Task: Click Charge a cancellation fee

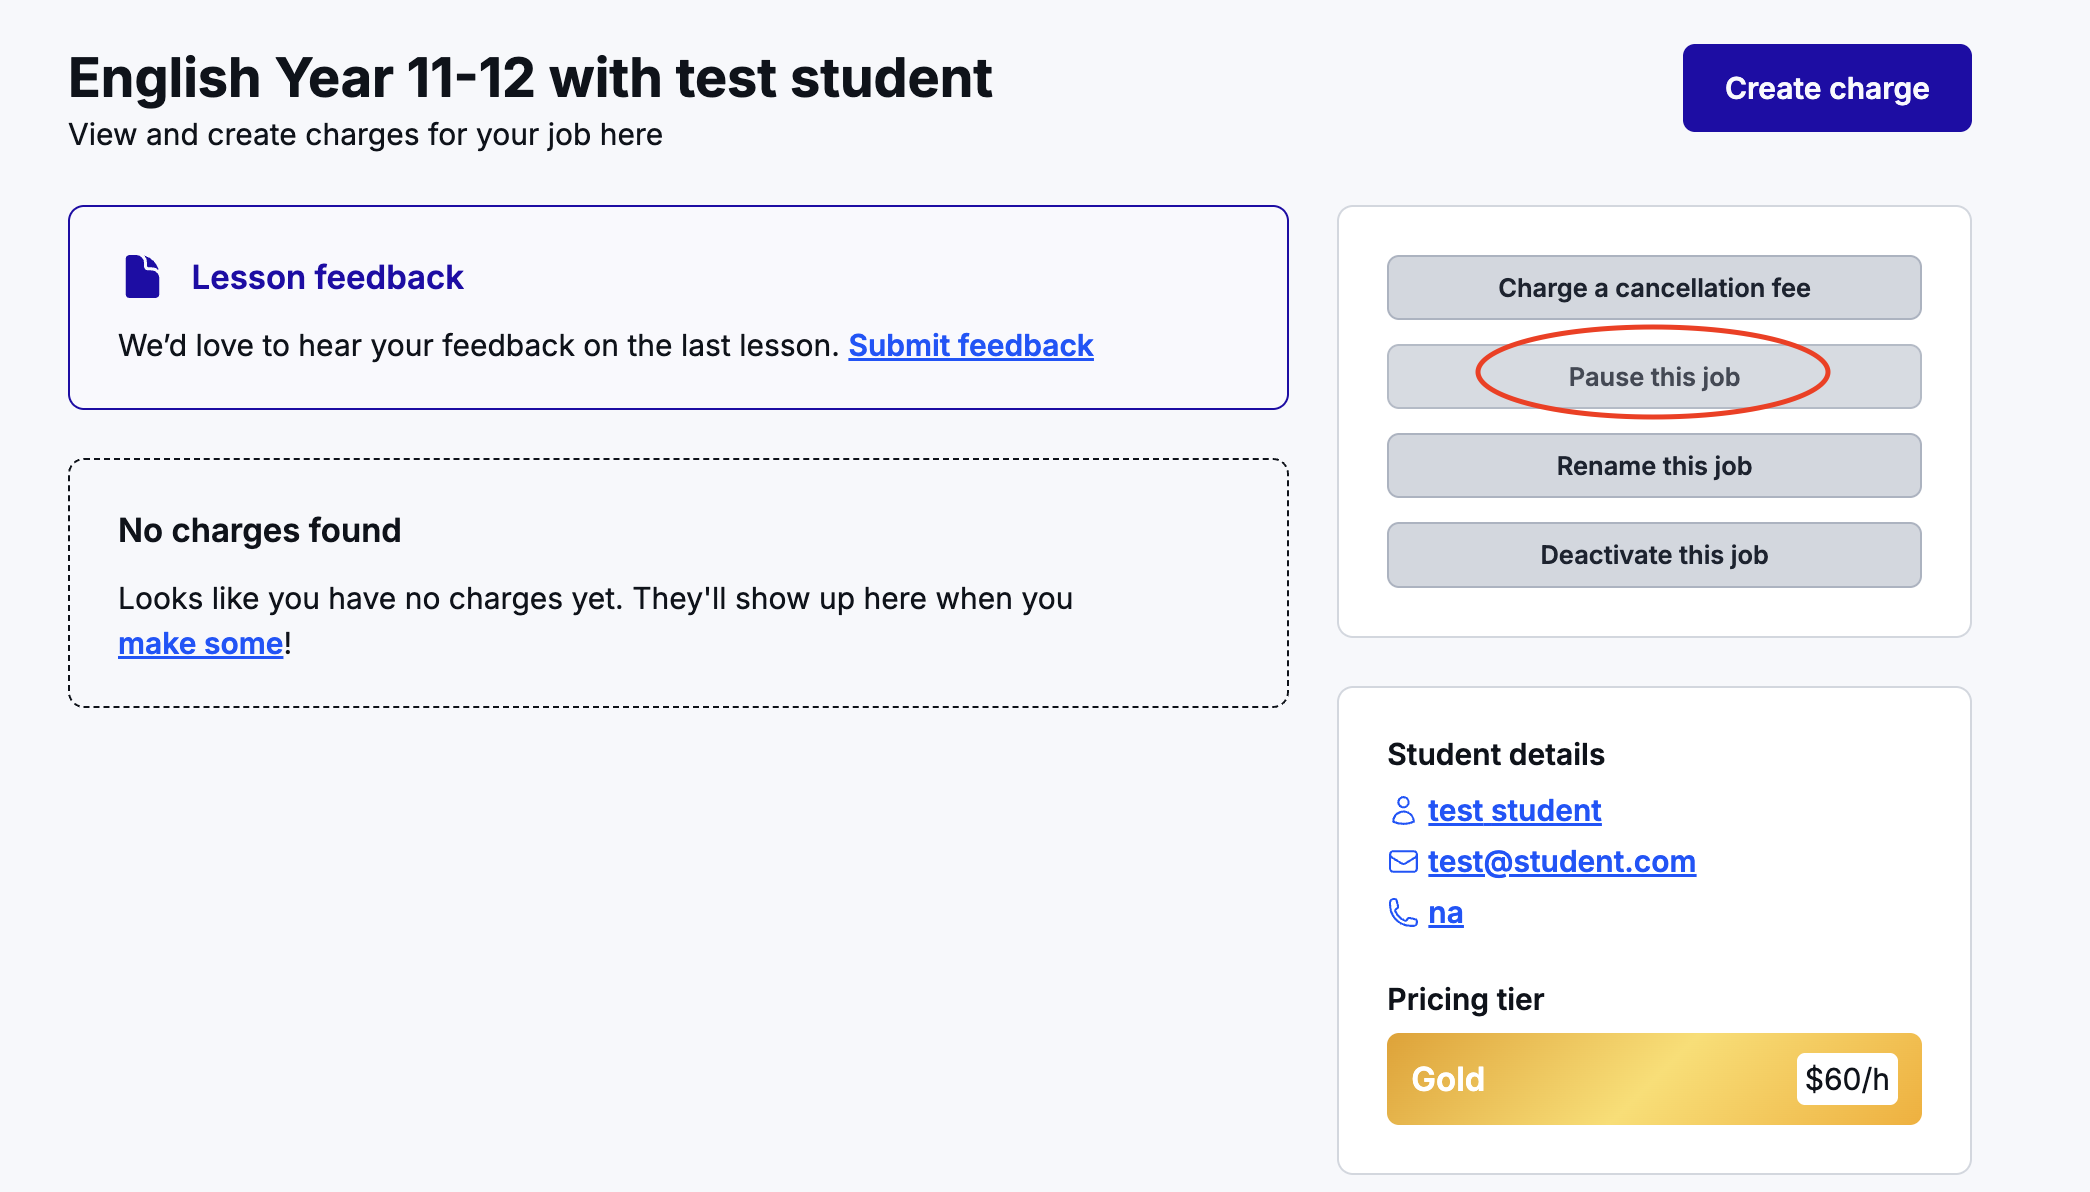Action: tap(1653, 288)
